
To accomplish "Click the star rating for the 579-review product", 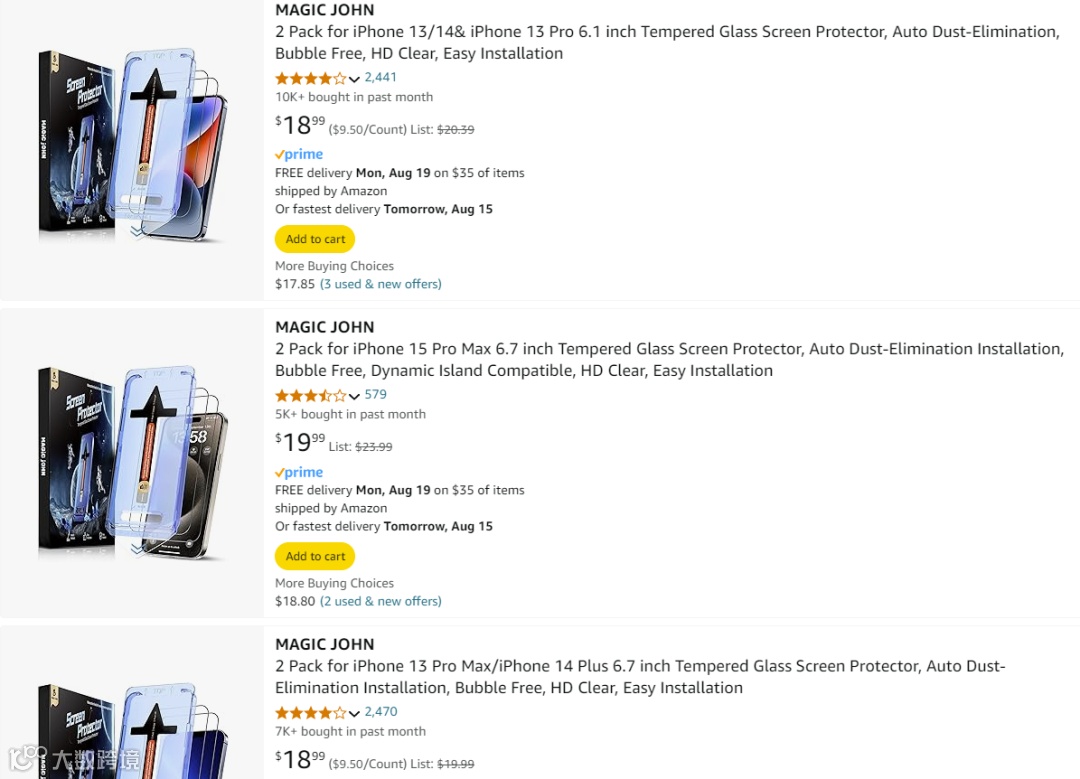I will (311, 395).
